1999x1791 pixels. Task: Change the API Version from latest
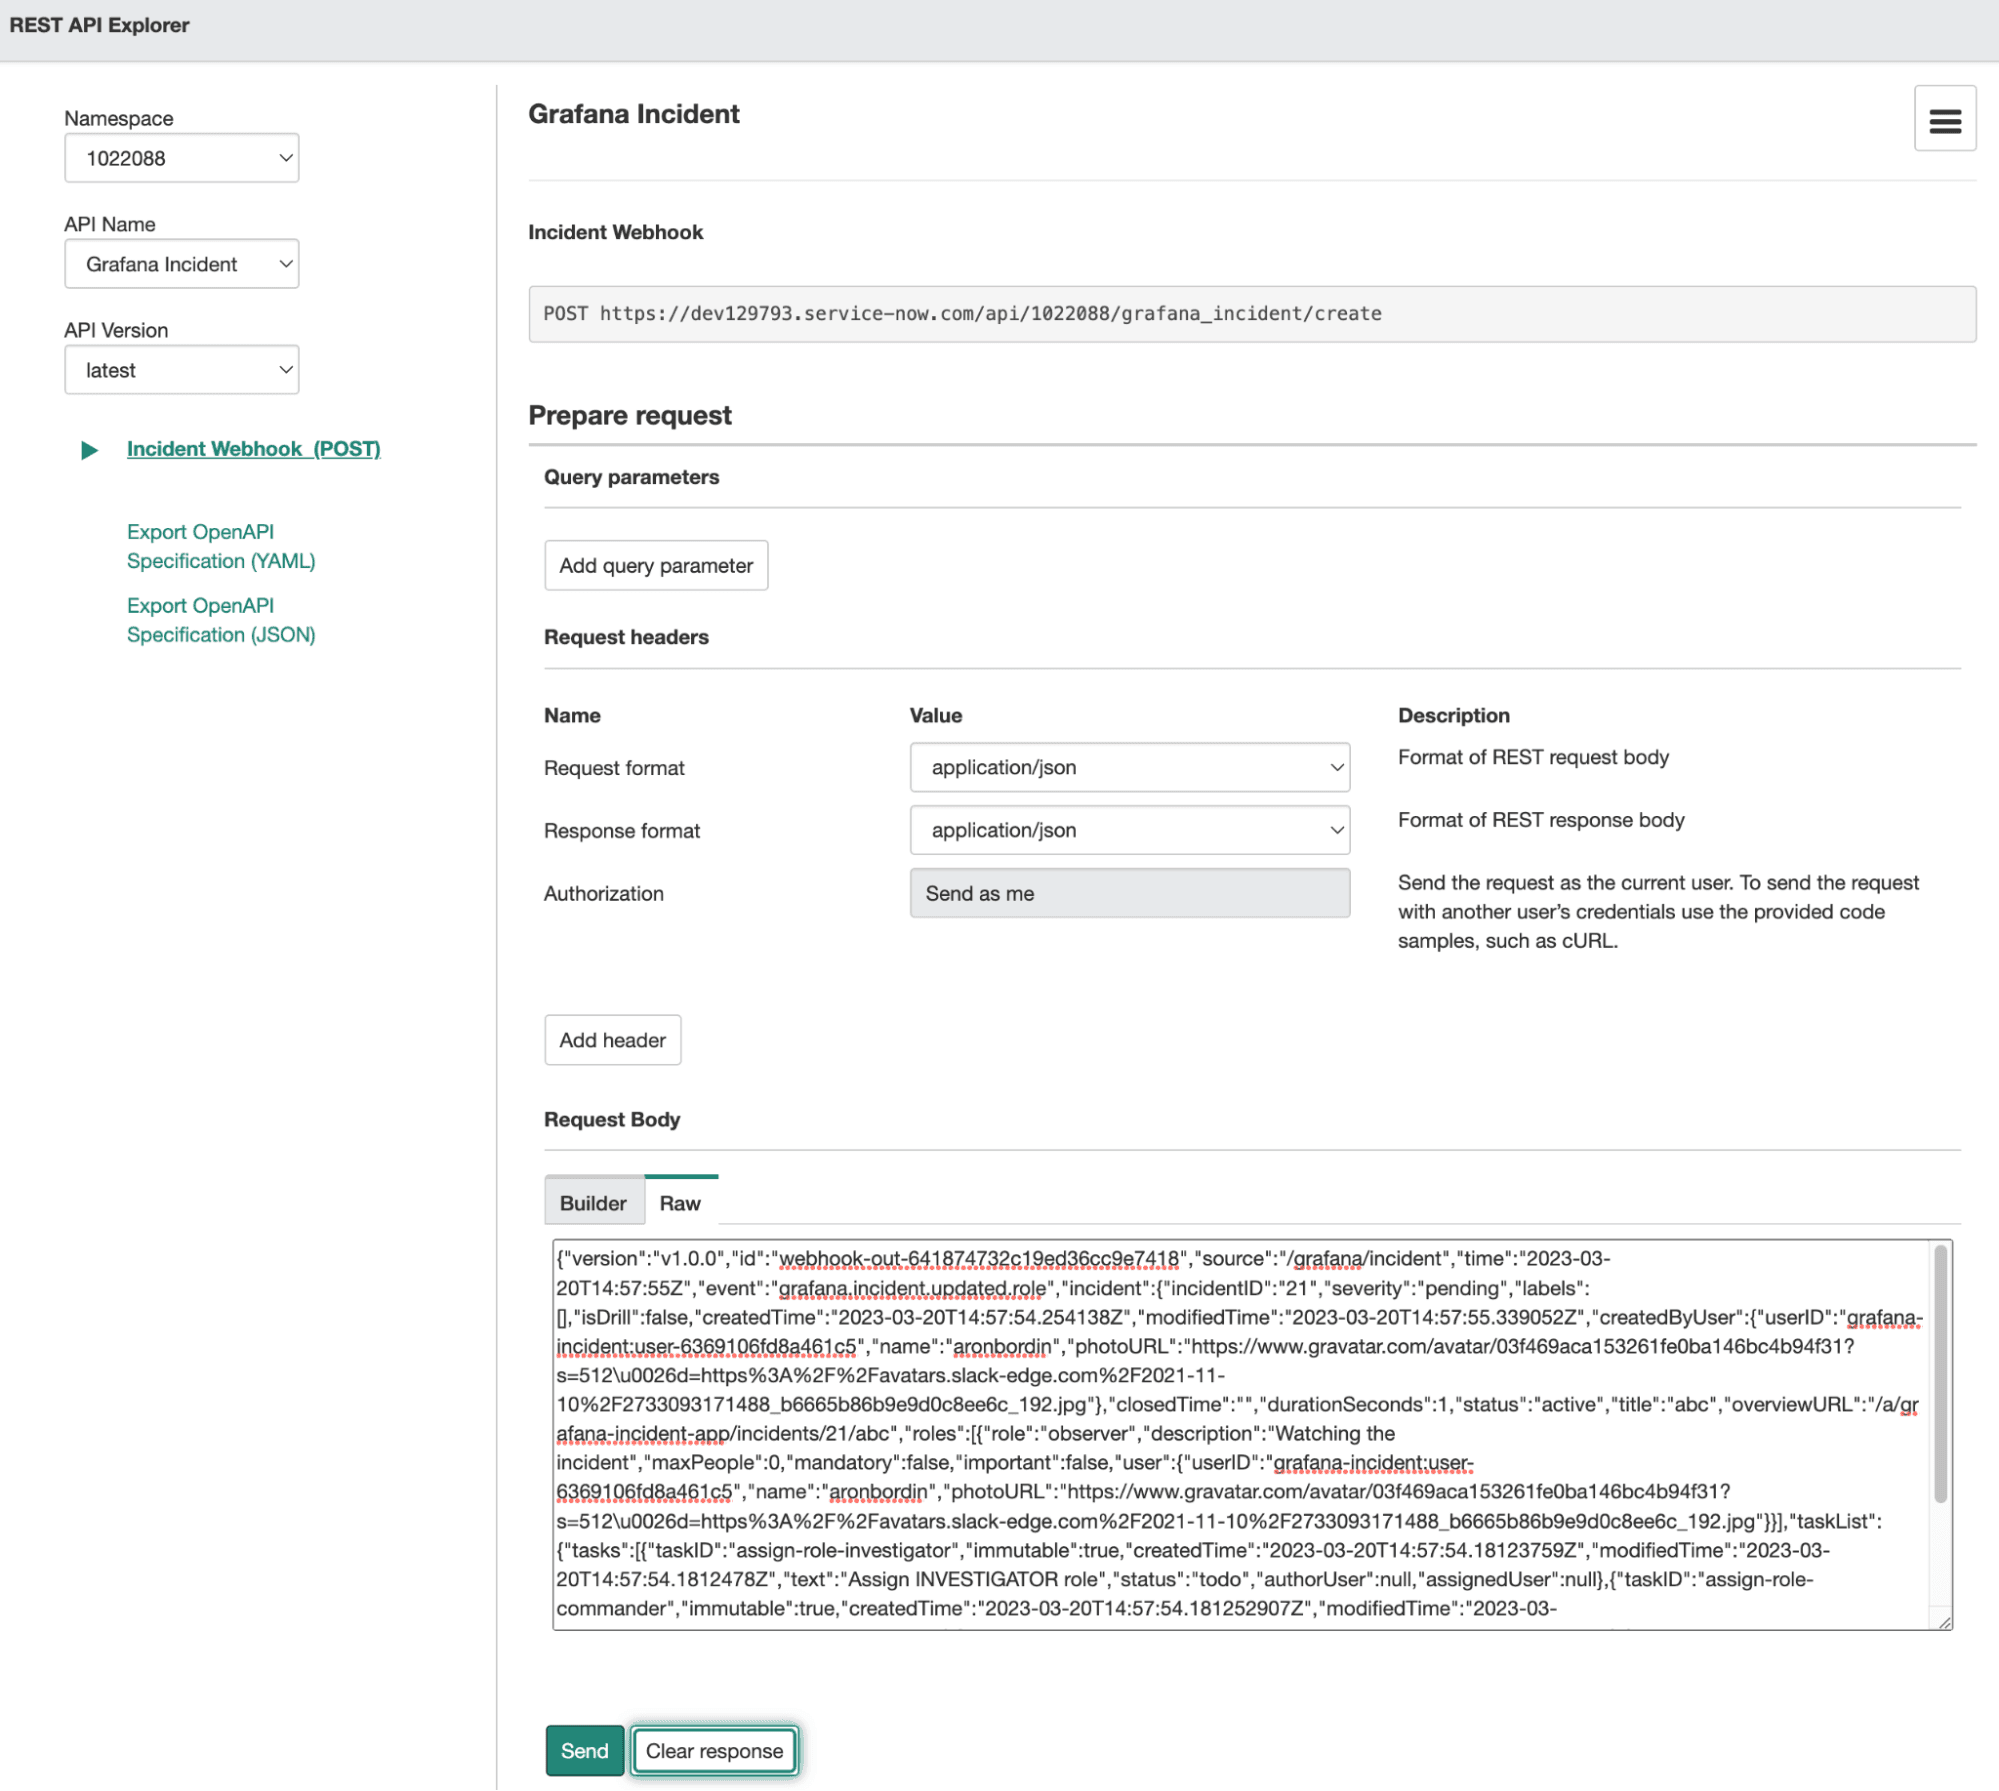[181, 369]
